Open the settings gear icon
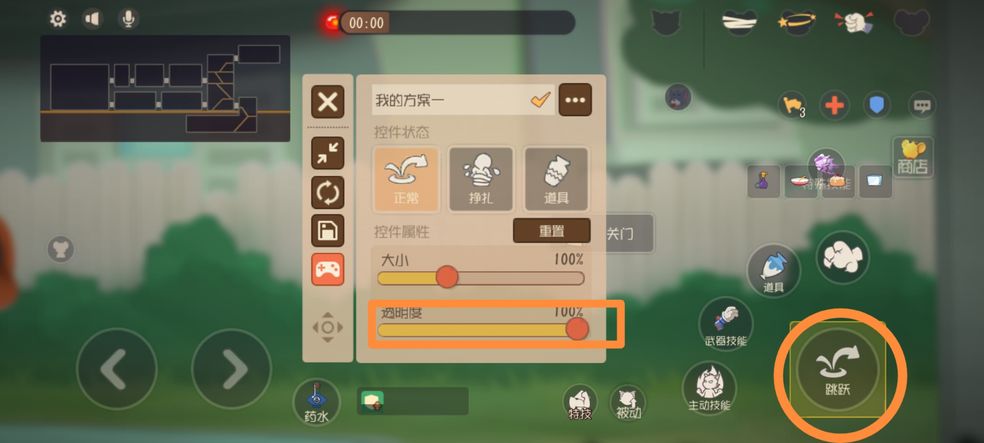Screen dimensions: 984x443 [58, 19]
